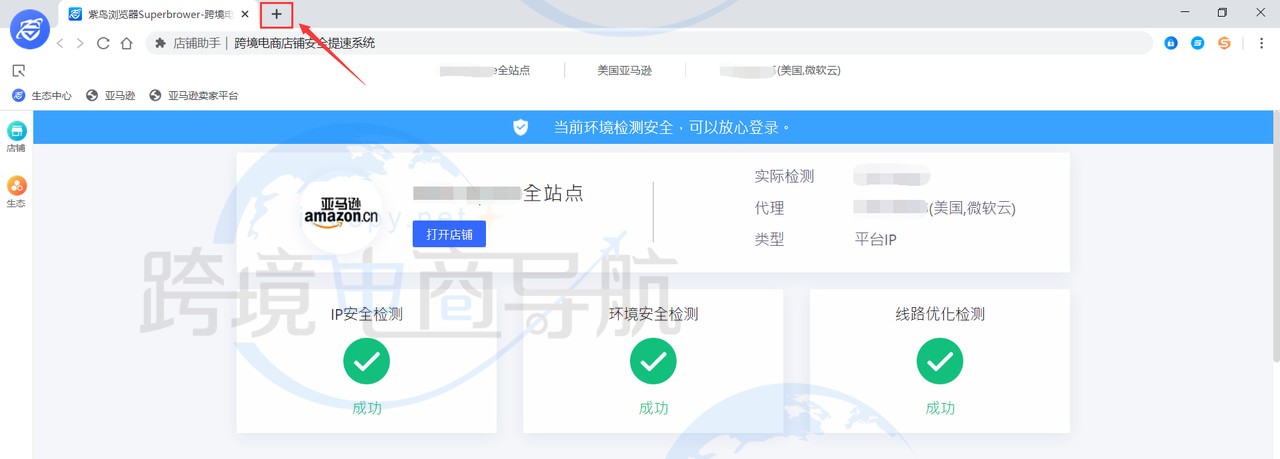Click the 环境安全检测 success checkmark
Viewport: 1280px width, 459px height.
click(653, 361)
